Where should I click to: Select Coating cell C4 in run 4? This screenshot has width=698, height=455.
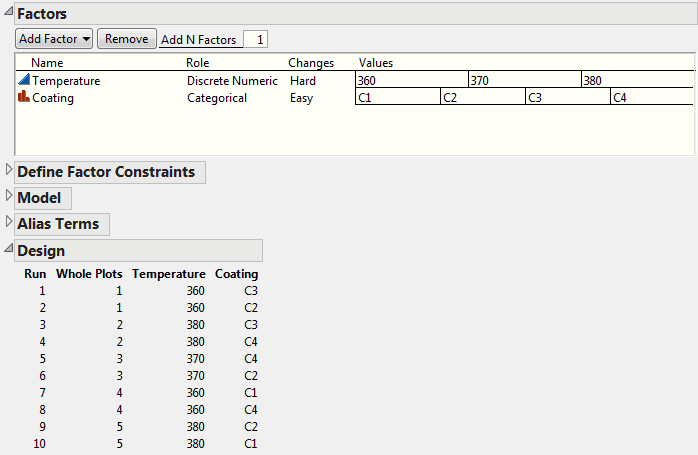[x=251, y=341]
